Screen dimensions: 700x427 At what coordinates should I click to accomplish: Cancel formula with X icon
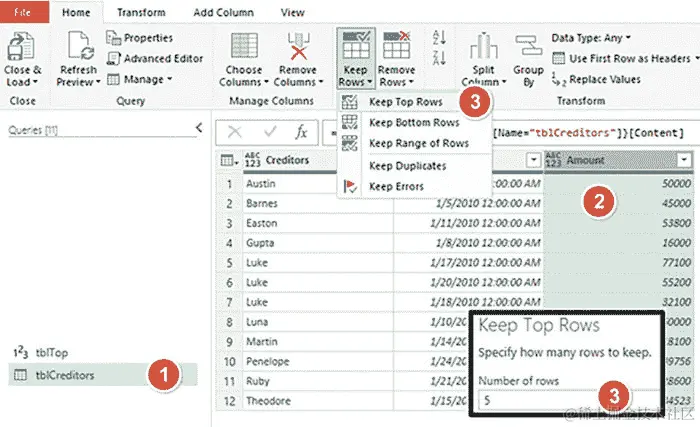tap(235, 133)
